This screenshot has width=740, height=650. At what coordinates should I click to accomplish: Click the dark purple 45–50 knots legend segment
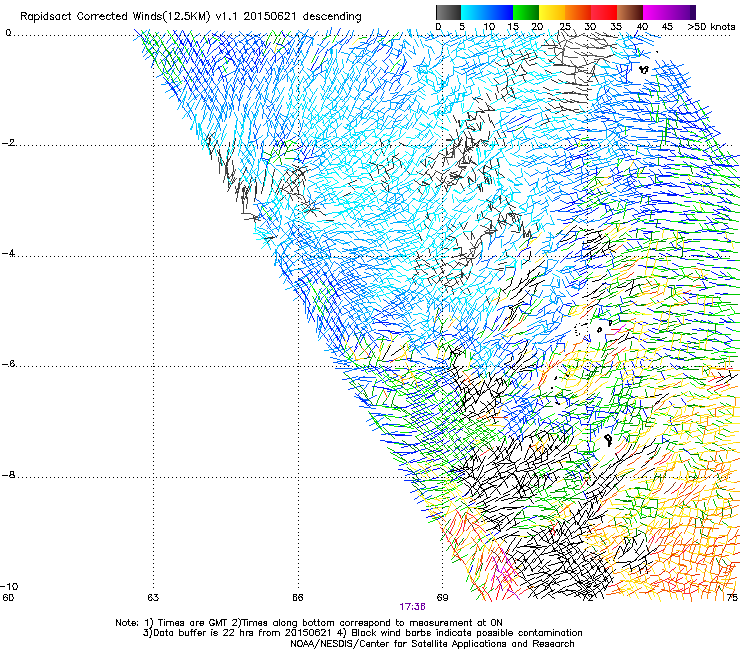682,12
